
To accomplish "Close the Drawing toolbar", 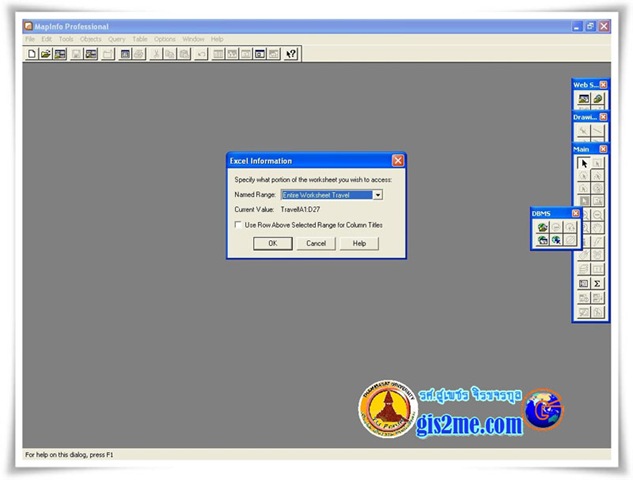I will click(603, 117).
